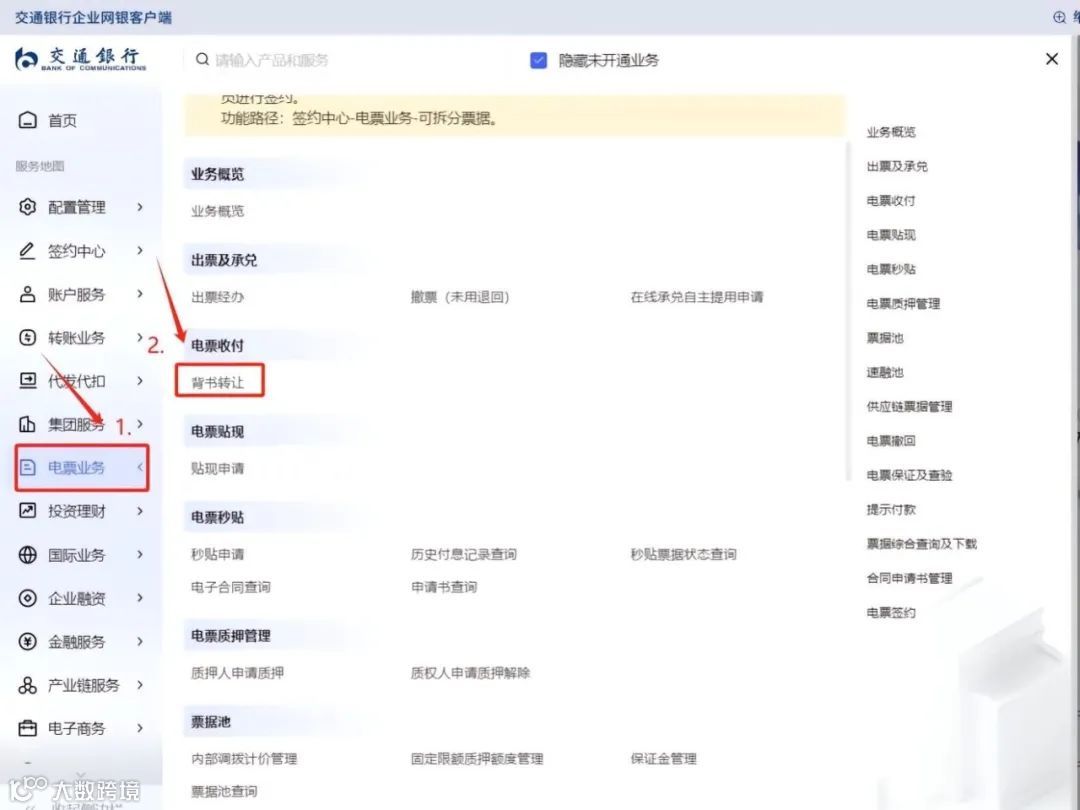Open 质权人申请质押解除 link
Image resolution: width=1080 pixels, height=810 pixels.
coord(470,673)
